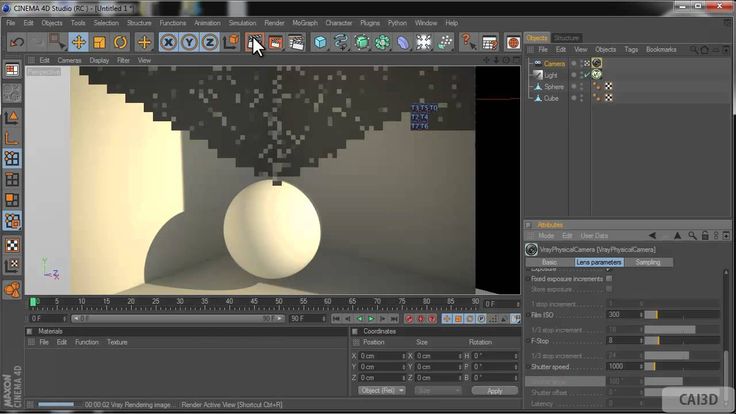Open Object Manager Tags menu
The width and height of the screenshot is (736, 414).
click(631, 49)
